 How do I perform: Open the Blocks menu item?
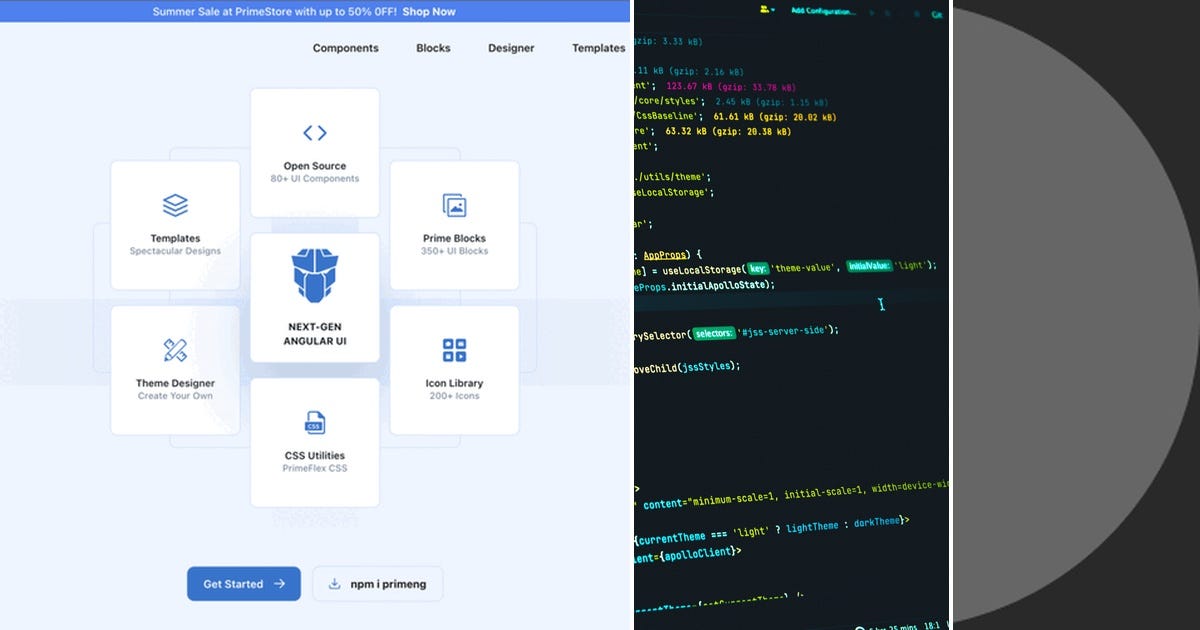(433, 47)
